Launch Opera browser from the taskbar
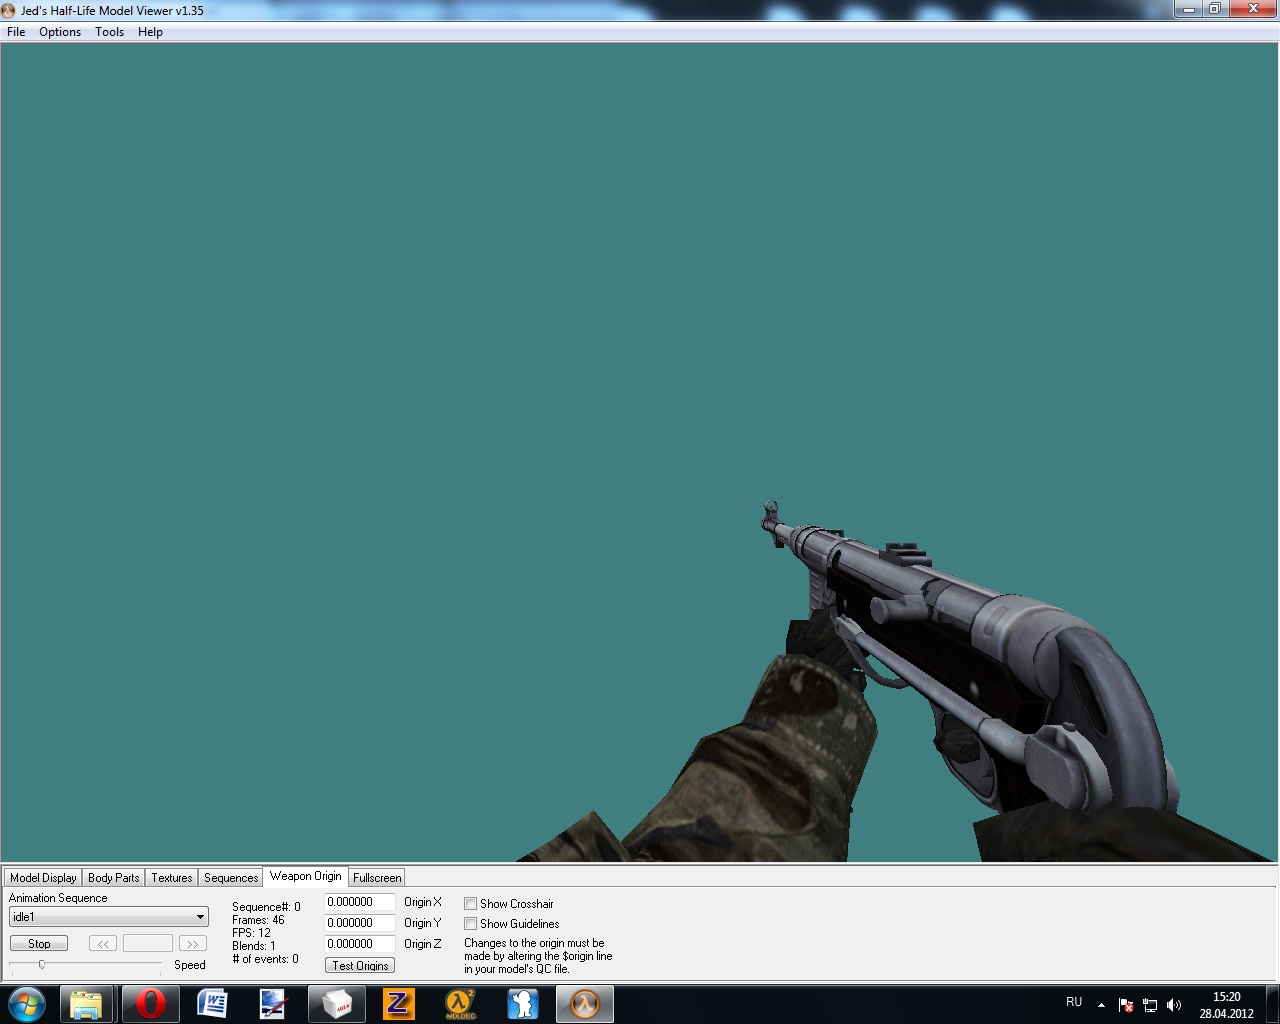Screen dimensions: 1280x1024 (x=151, y=1003)
